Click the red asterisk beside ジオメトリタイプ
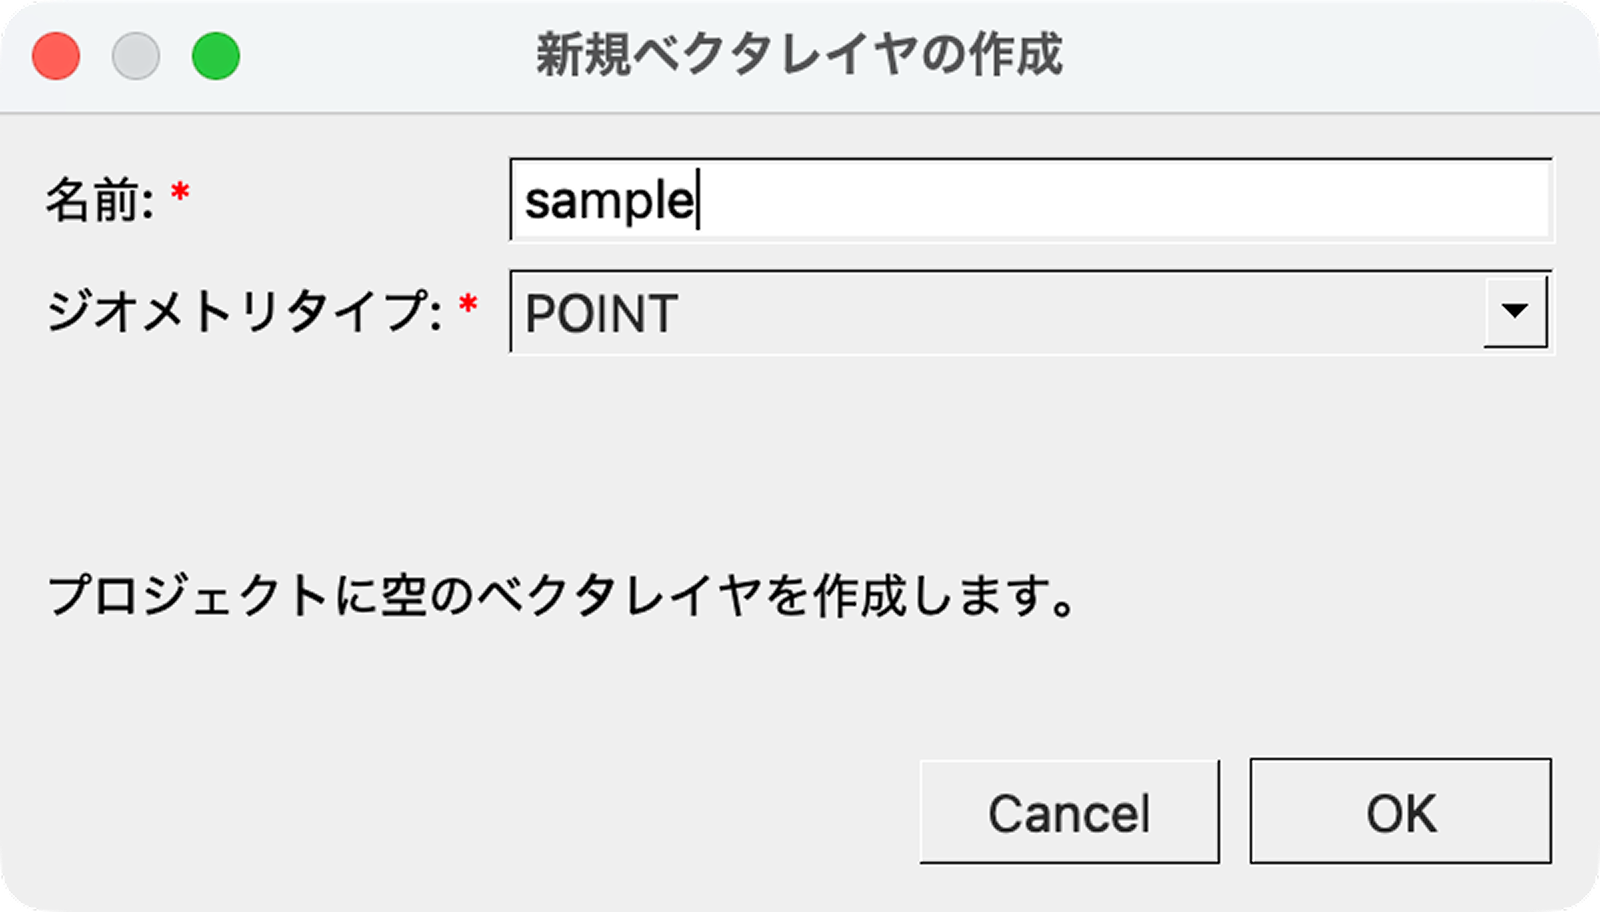1600x912 pixels. coord(468,306)
